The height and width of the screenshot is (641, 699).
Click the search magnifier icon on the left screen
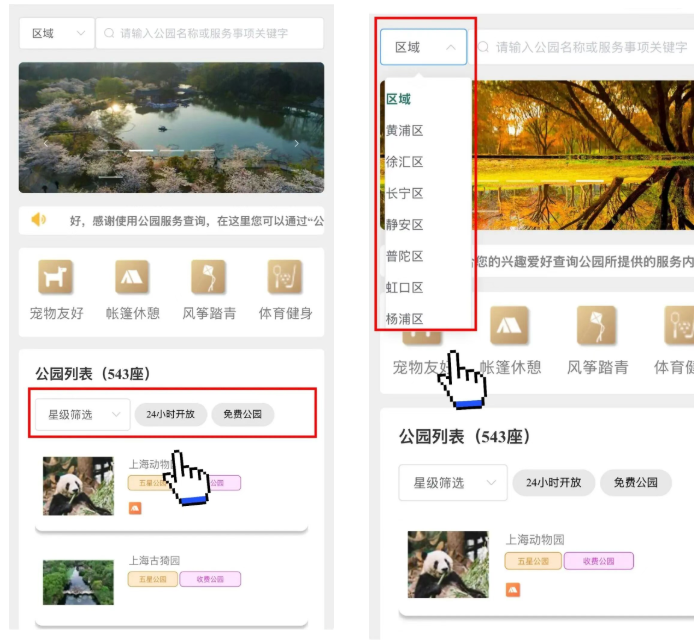pos(109,33)
